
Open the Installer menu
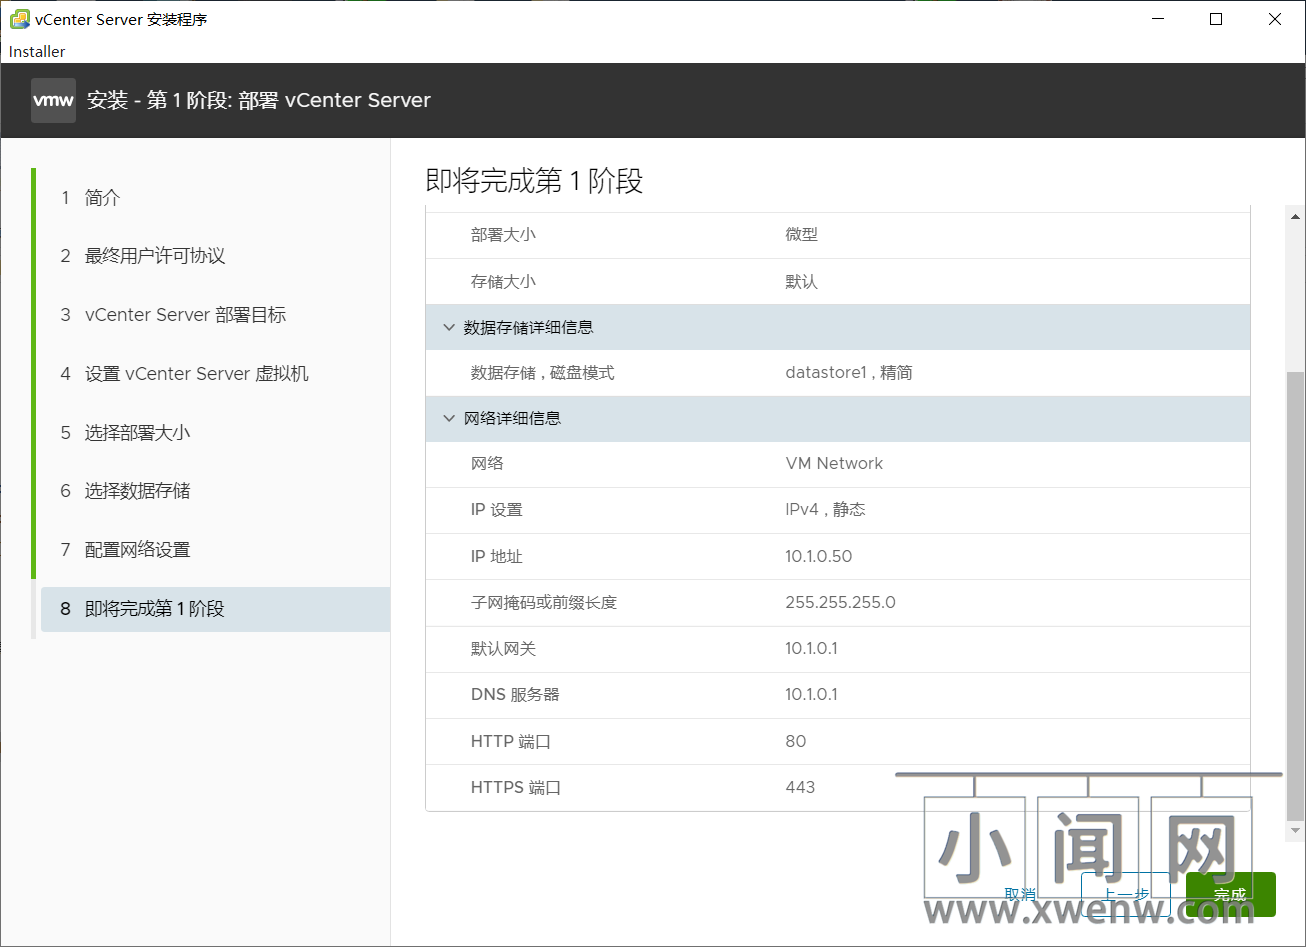coord(37,51)
